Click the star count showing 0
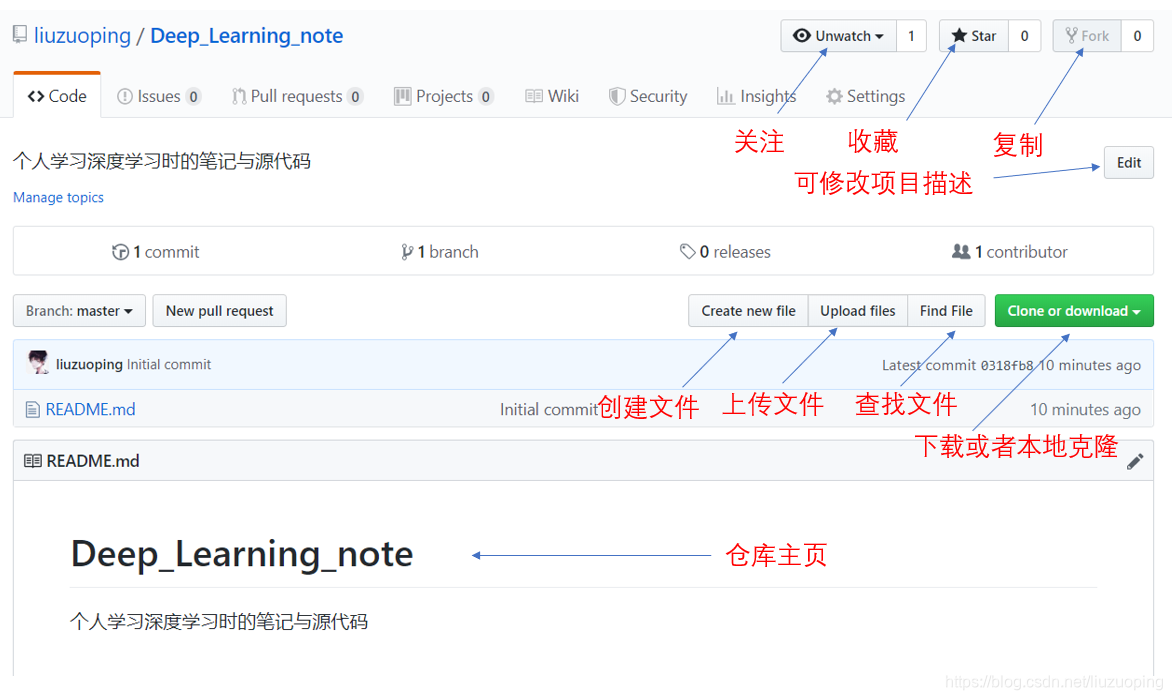1172x700 pixels. coord(1025,36)
